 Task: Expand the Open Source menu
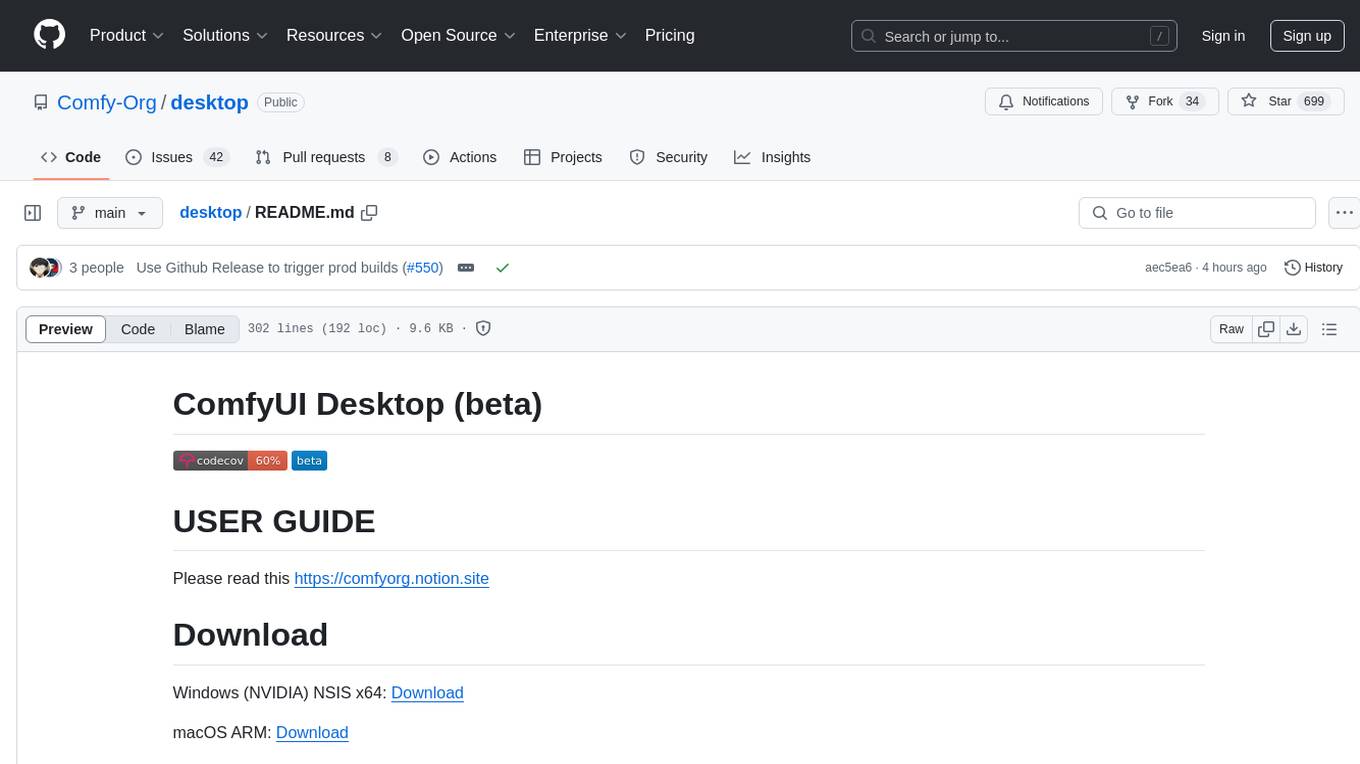(x=458, y=35)
